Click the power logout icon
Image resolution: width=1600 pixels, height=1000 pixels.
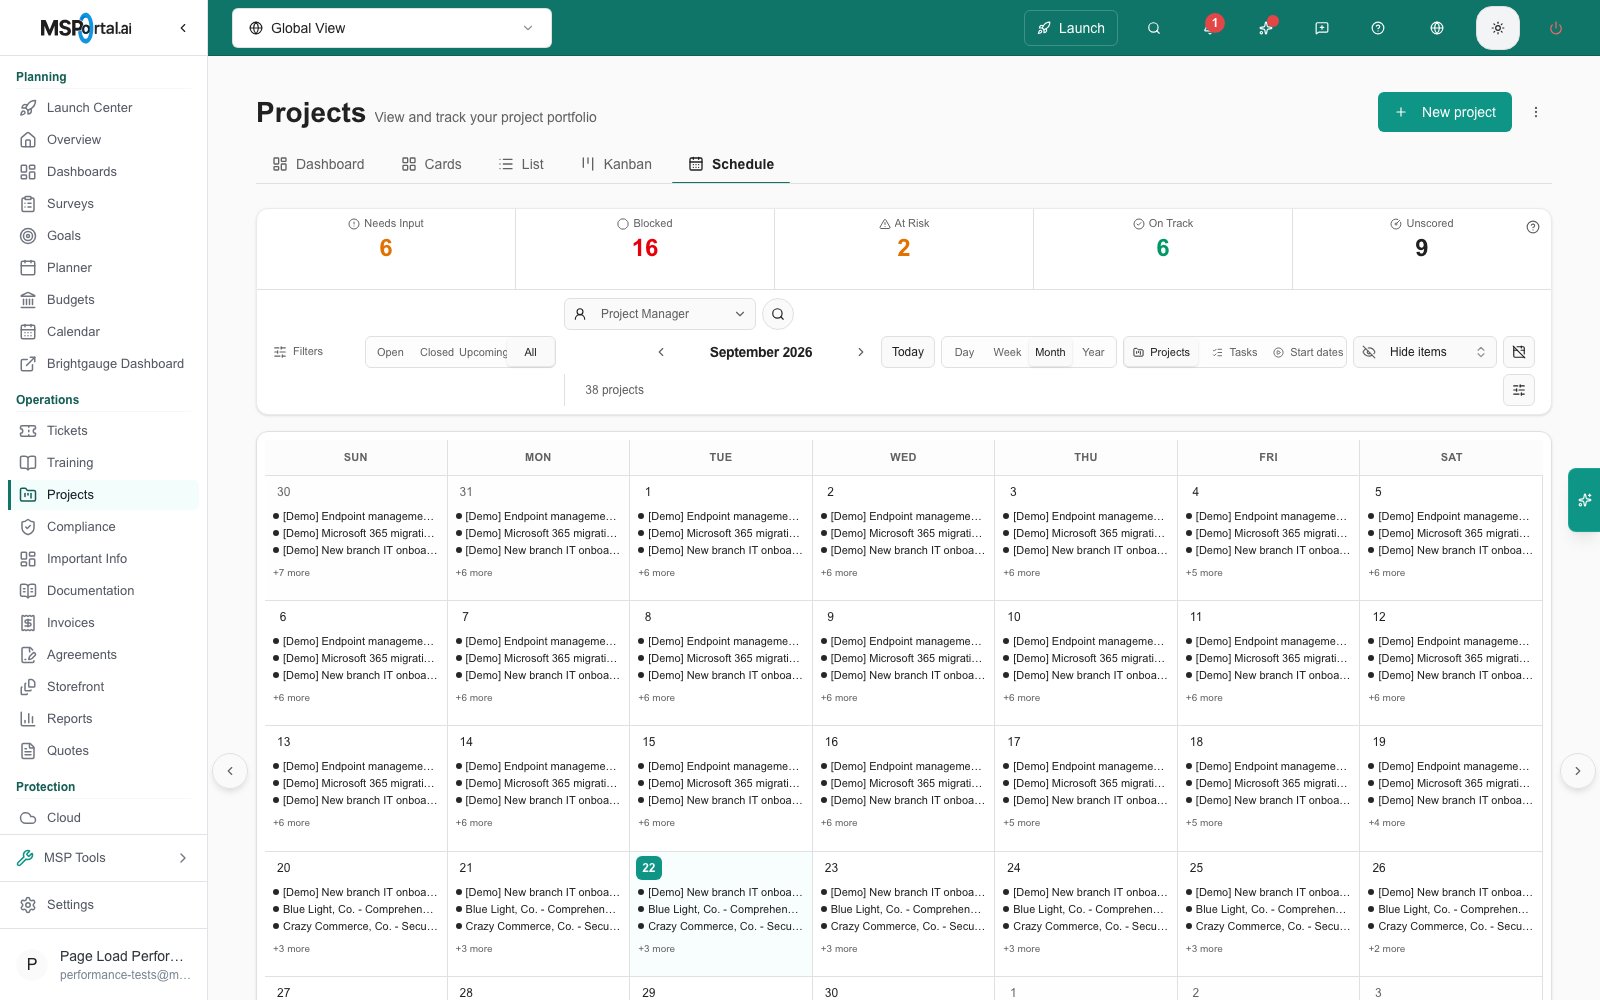click(1556, 28)
